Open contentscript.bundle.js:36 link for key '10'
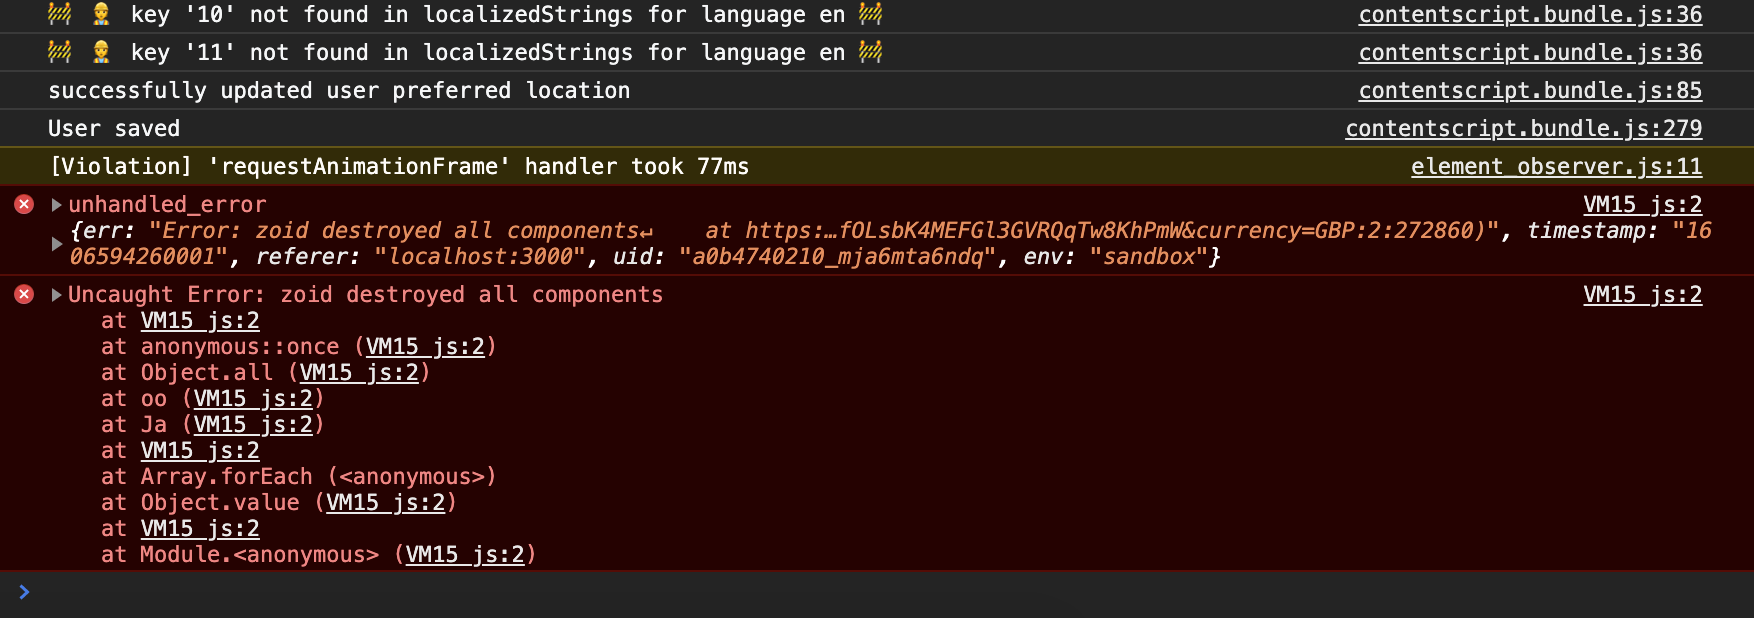Screen dimensions: 1754x618 coord(1530,15)
